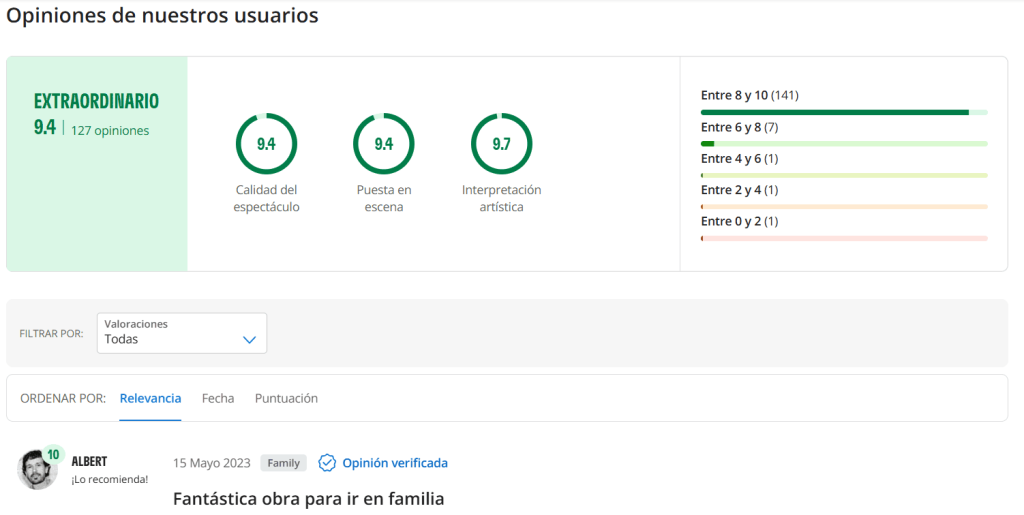Viewport: 1024px width, 515px height.
Task: Click the 9.4 Puesta en escena circle
Action: click(384, 144)
